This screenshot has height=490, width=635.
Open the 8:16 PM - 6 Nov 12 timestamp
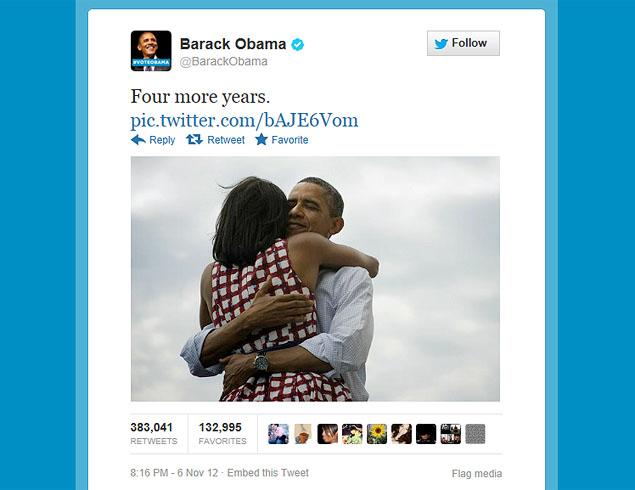[x=174, y=473]
